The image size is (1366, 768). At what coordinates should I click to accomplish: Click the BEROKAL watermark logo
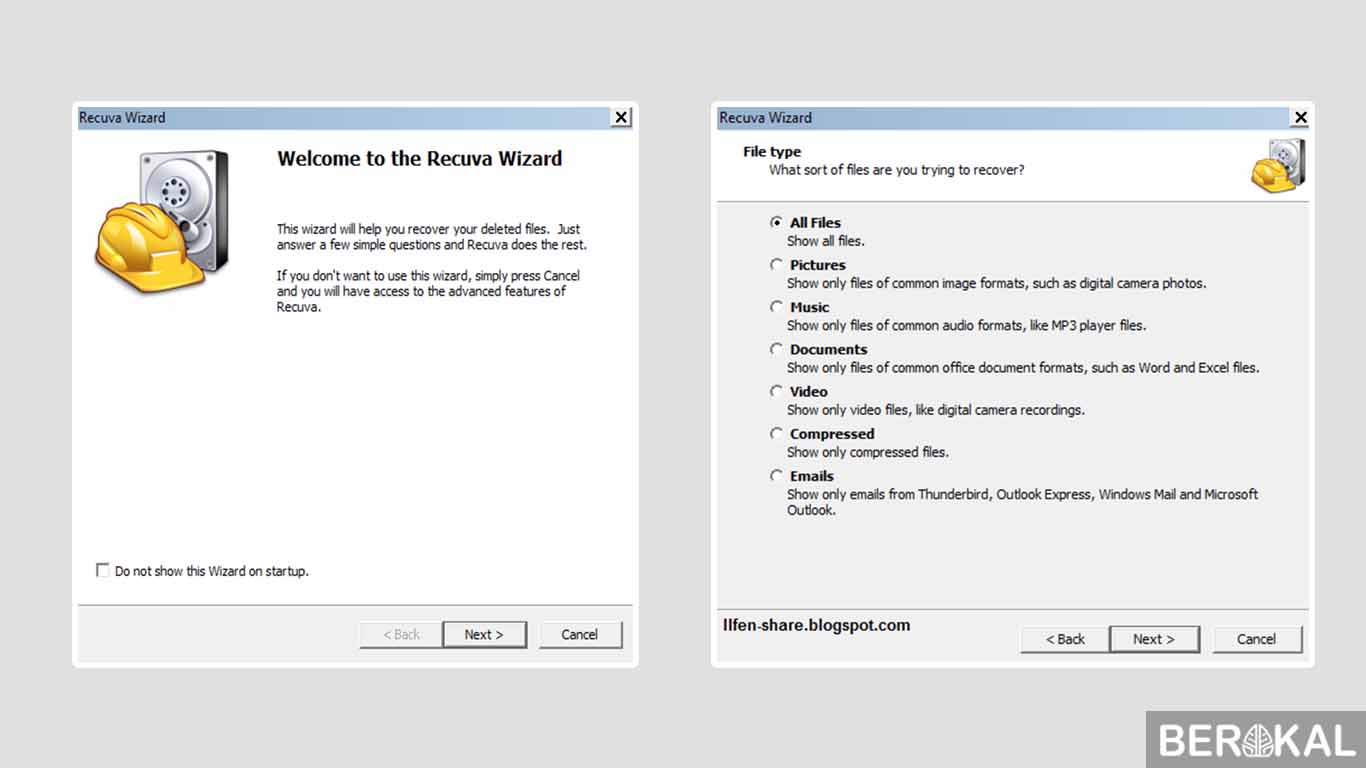click(1253, 740)
